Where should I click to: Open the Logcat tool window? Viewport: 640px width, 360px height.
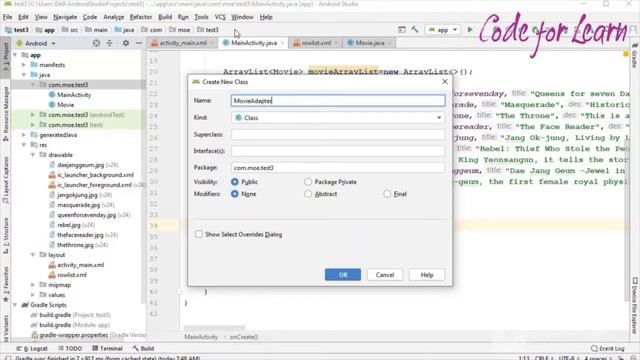point(32,349)
